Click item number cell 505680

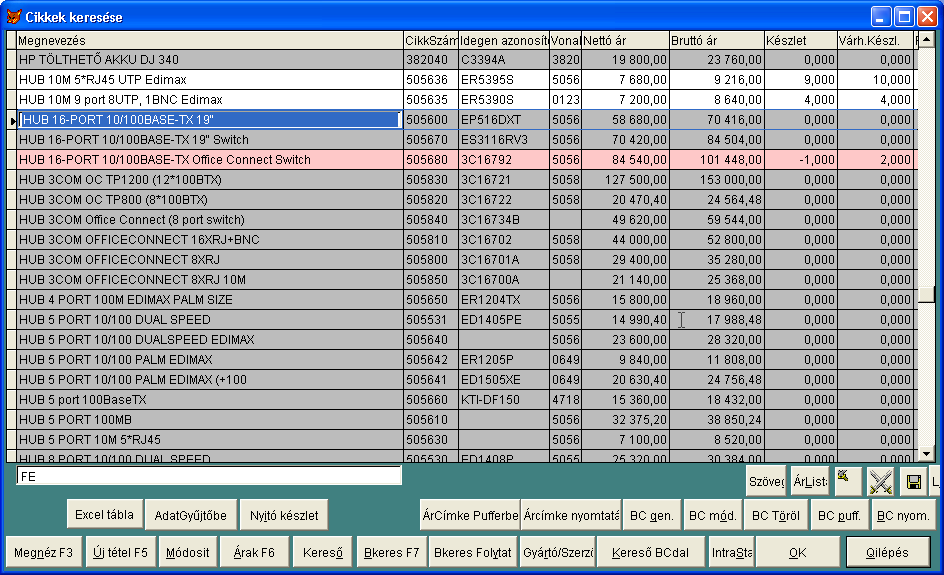click(x=431, y=160)
